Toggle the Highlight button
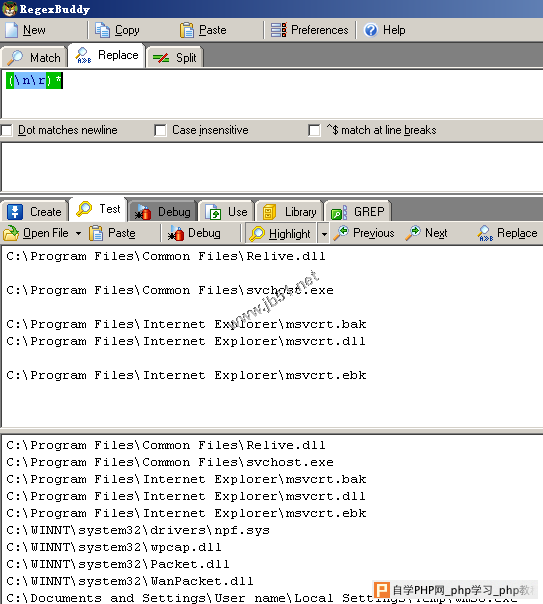Screen dimensions: 543x604 click(x=281, y=234)
